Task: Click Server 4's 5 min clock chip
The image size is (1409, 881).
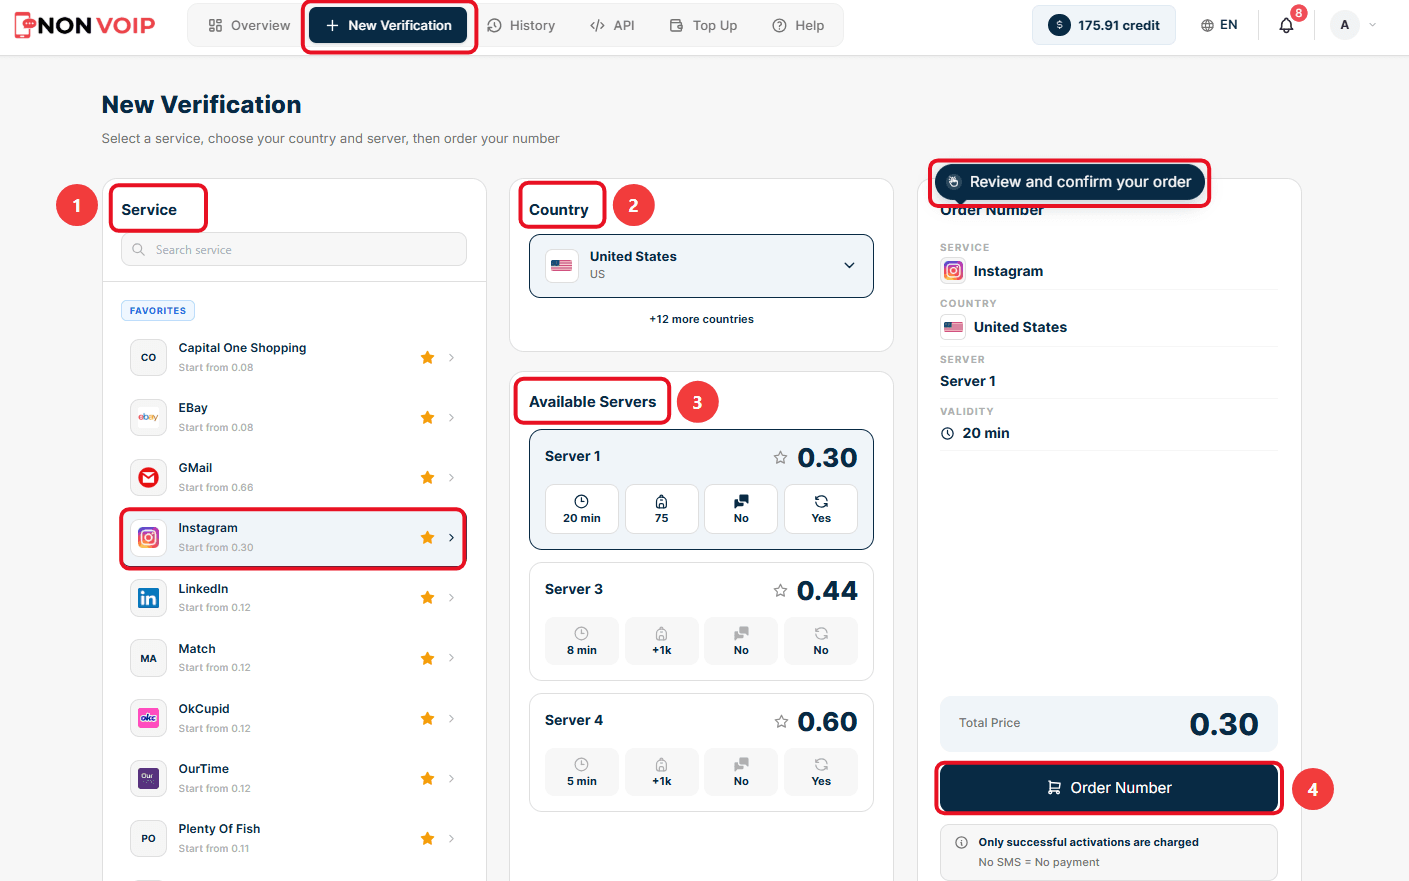Action: click(582, 772)
